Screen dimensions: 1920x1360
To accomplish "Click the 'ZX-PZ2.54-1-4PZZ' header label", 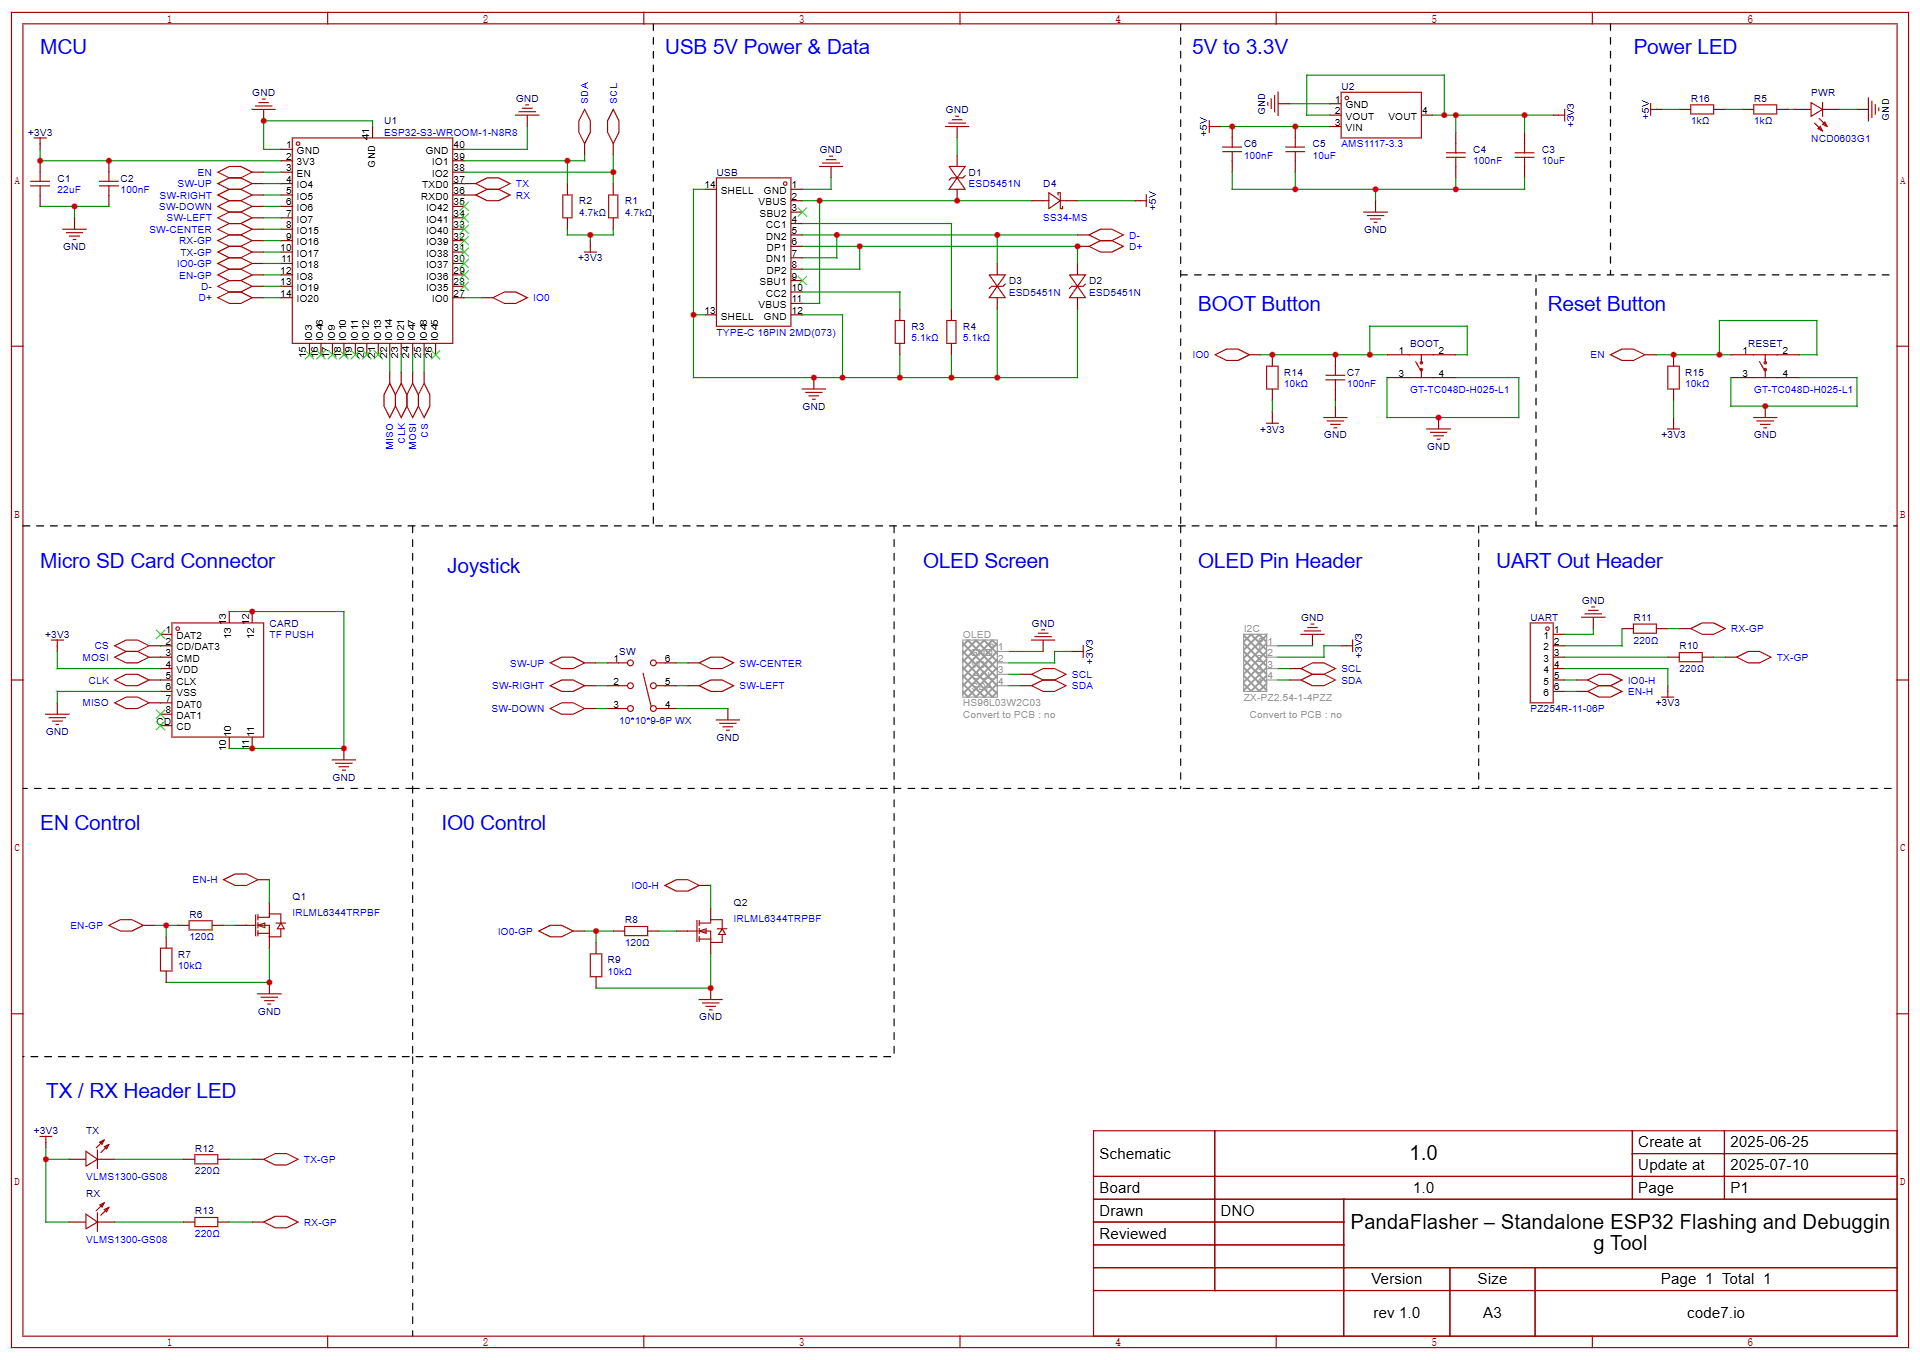I will click(1288, 698).
